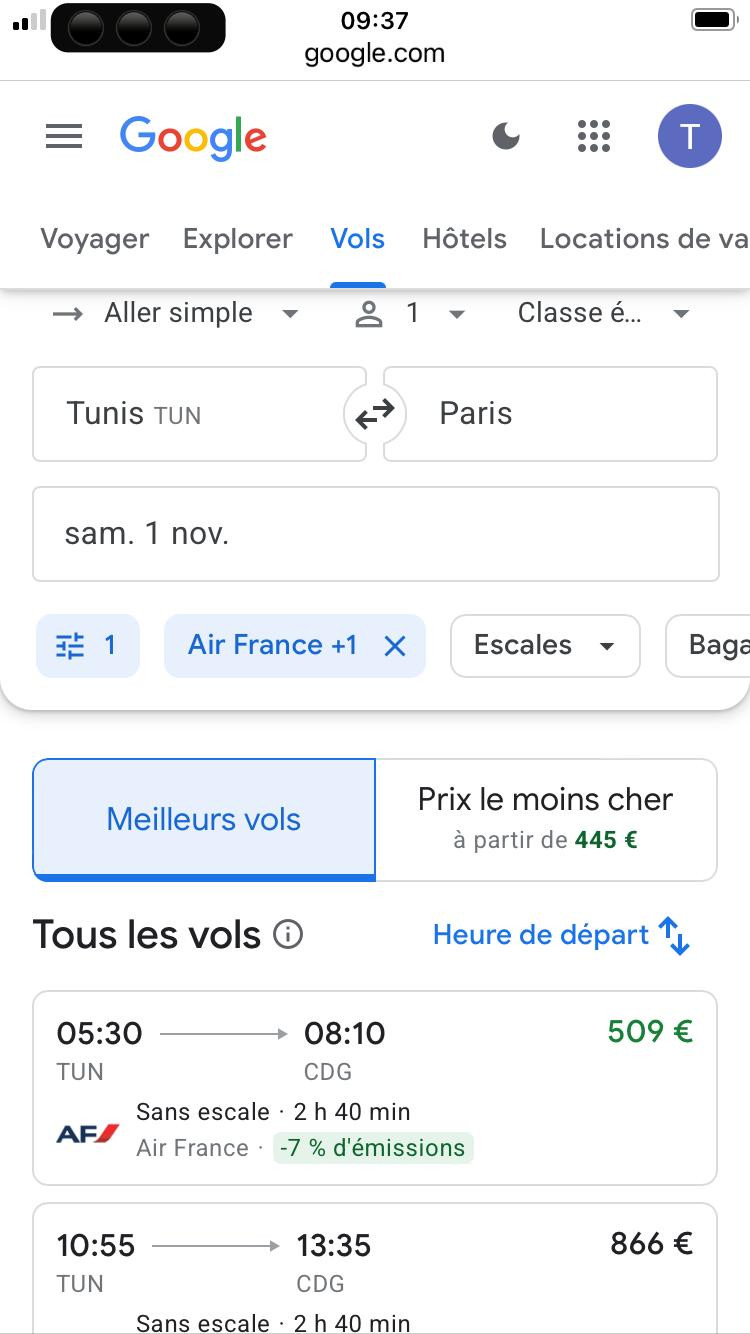Switch to the Explorer tab

pyautogui.click(x=238, y=239)
